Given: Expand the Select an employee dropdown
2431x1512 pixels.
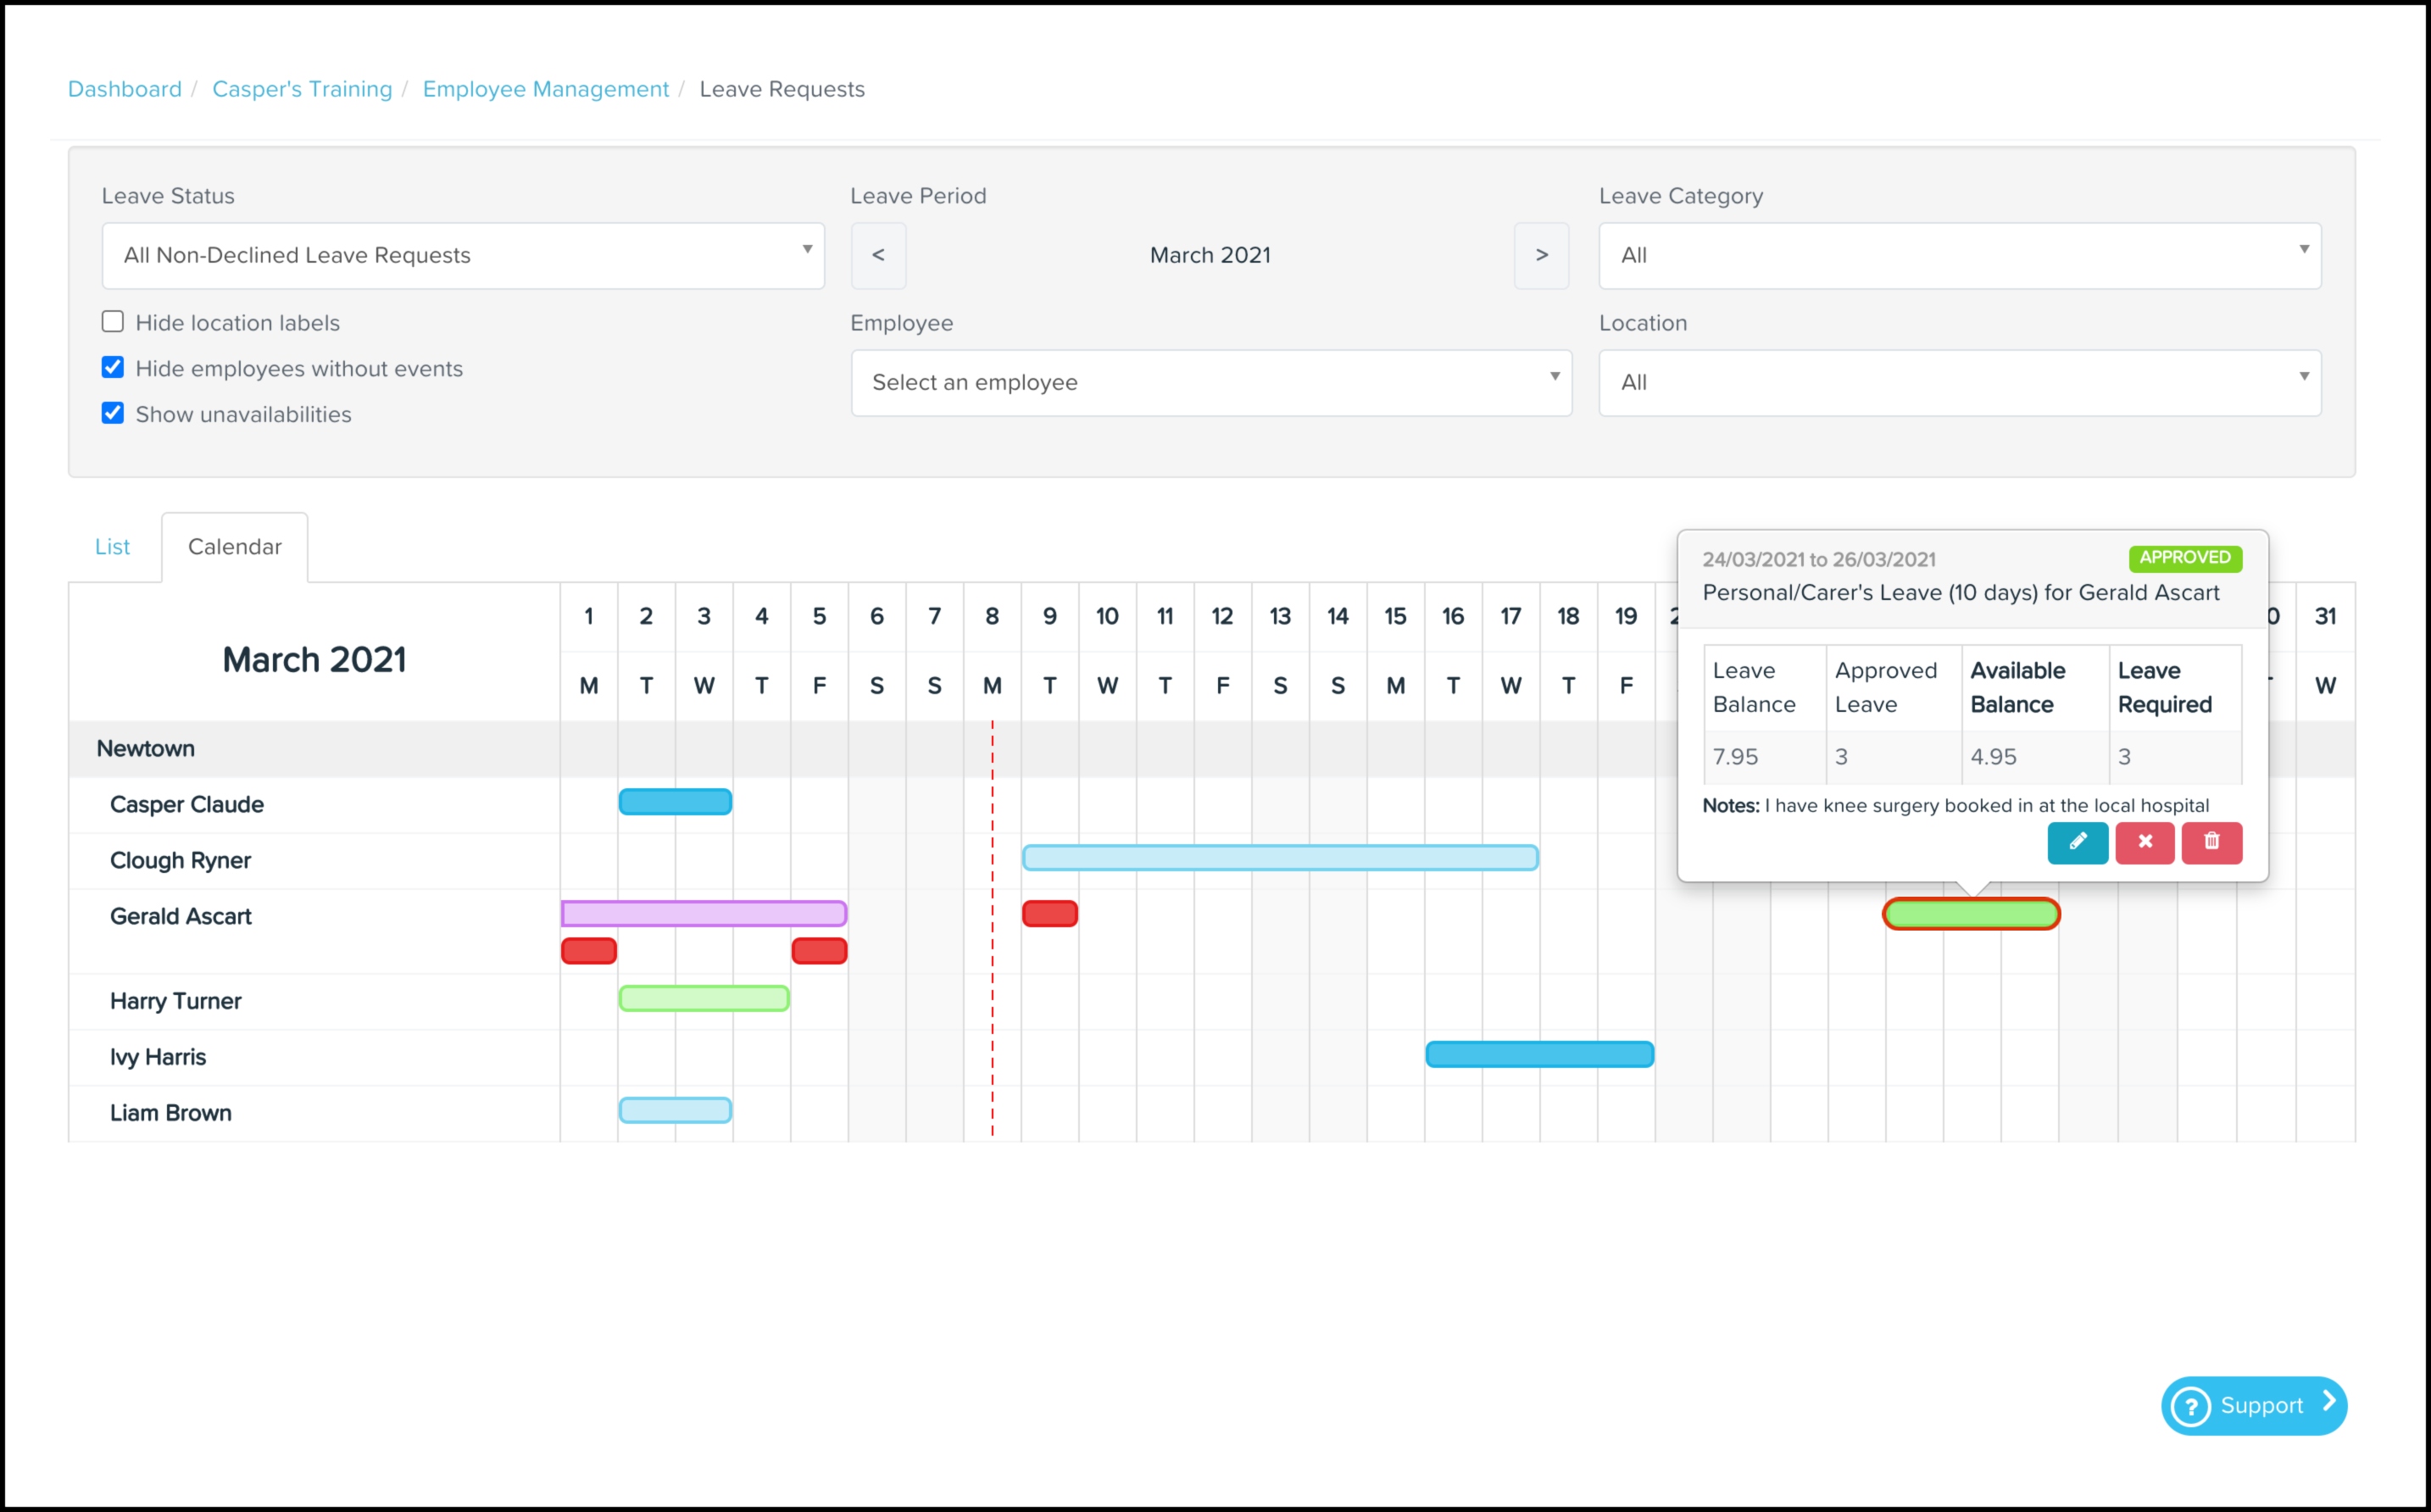Looking at the screenshot, I should coord(1211,383).
